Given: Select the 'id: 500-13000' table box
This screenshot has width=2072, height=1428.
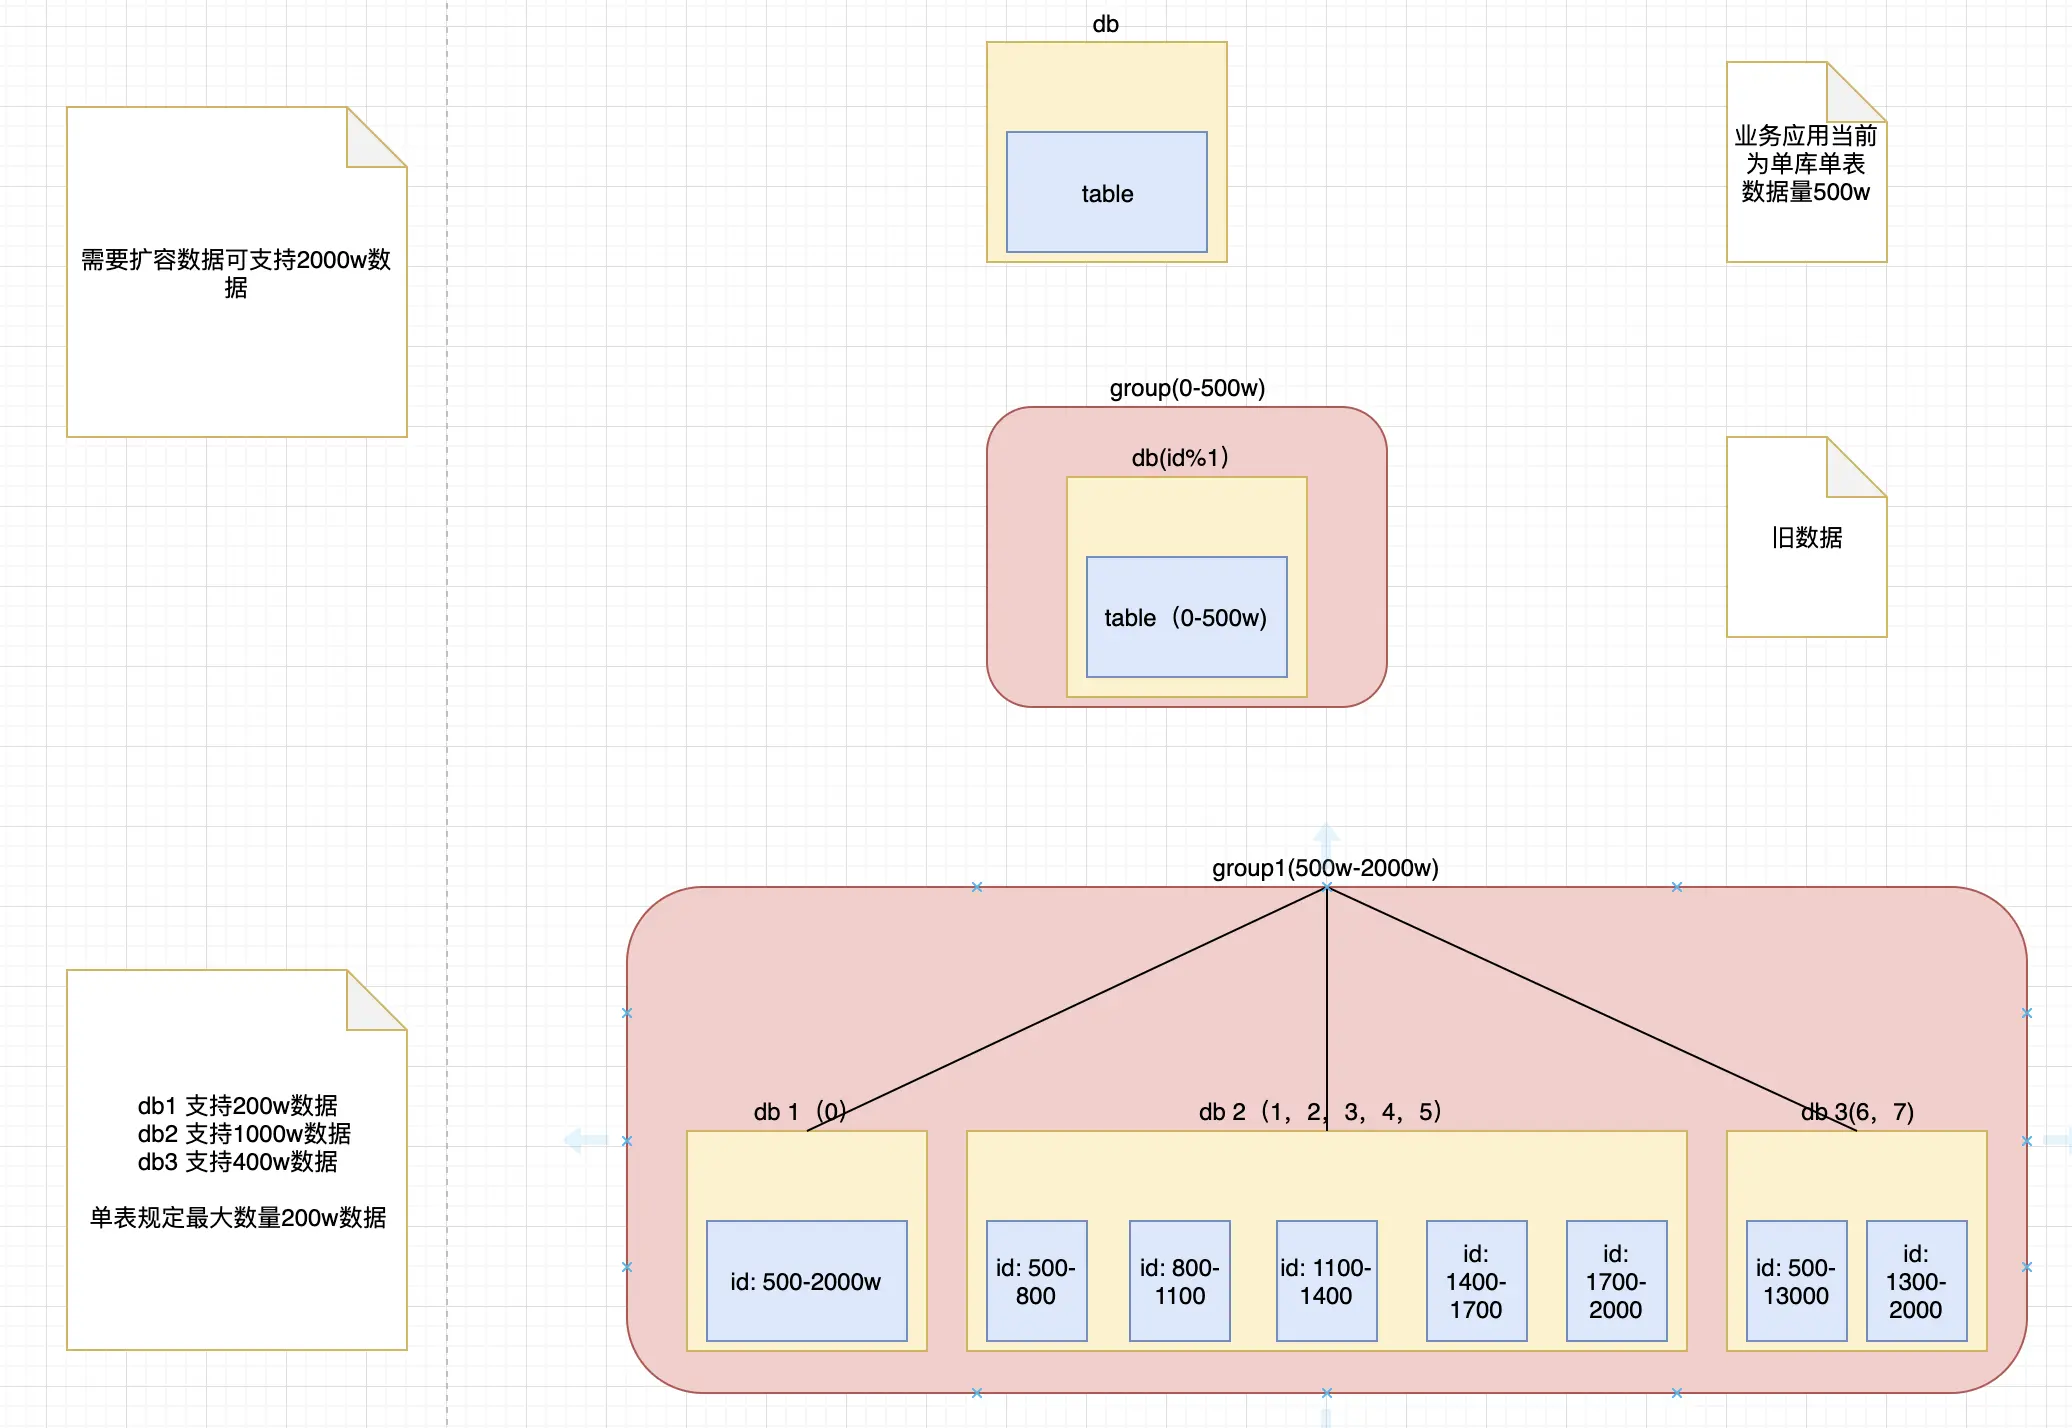Looking at the screenshot, I should click(1796, 1281).
